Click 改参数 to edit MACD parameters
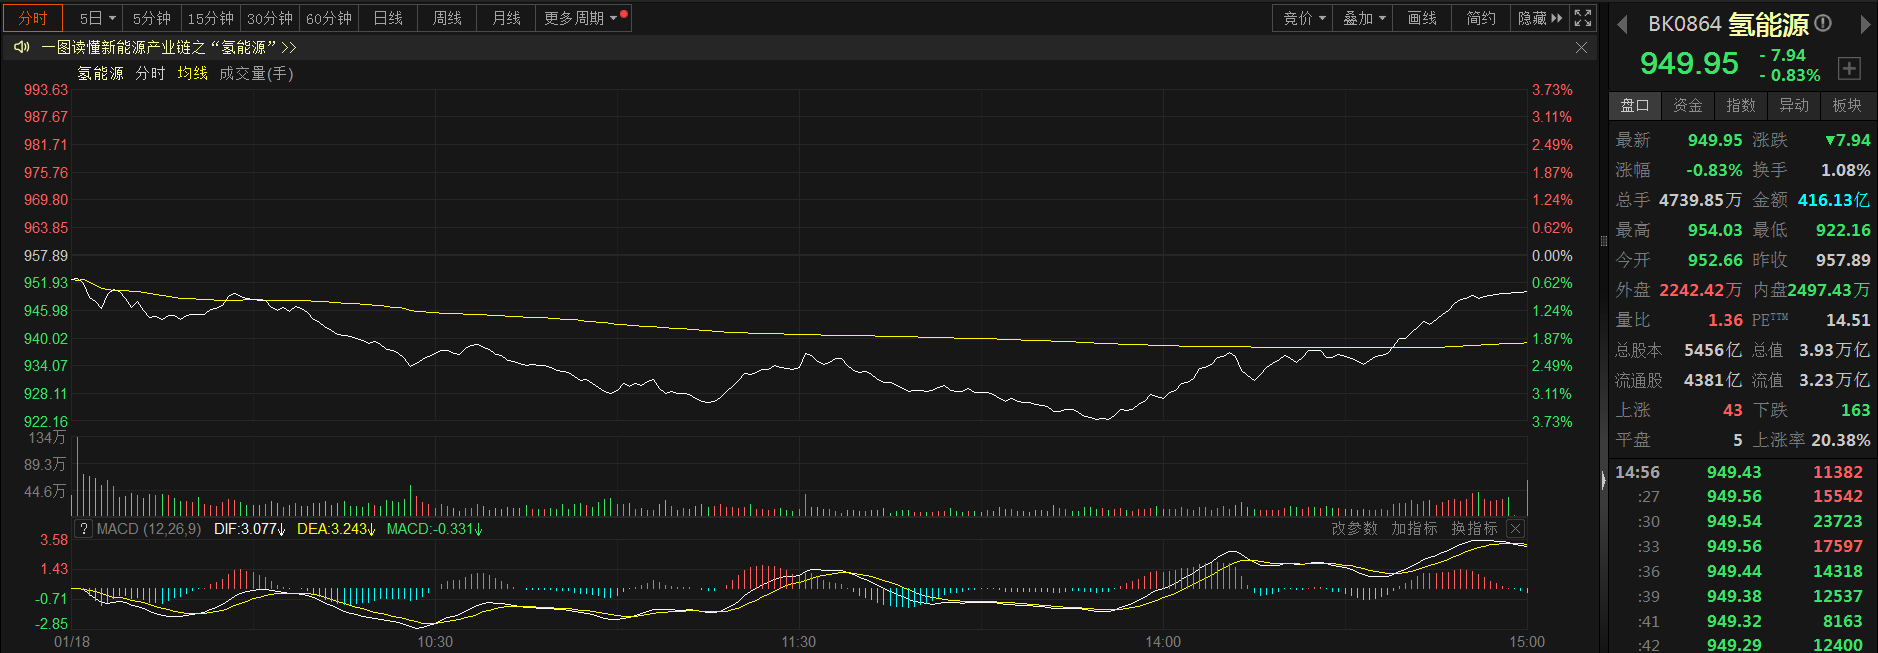1878x653 pixels. 1354,529
